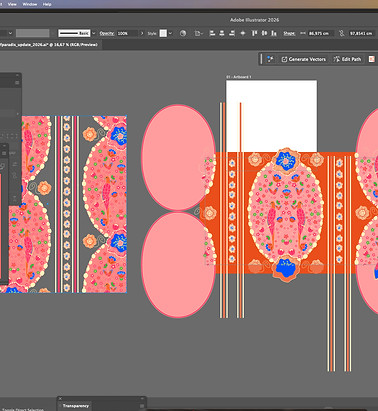Click the graphic Style swatch
378x411 pixels.
(163, 33)
